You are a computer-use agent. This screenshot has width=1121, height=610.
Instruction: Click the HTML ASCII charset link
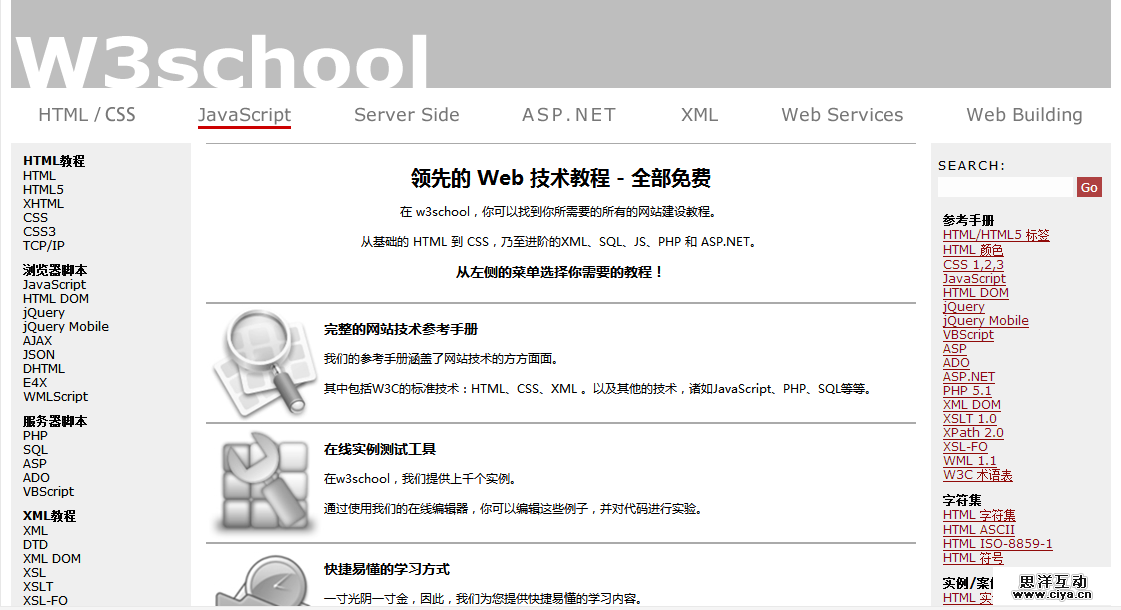[978, 530]
